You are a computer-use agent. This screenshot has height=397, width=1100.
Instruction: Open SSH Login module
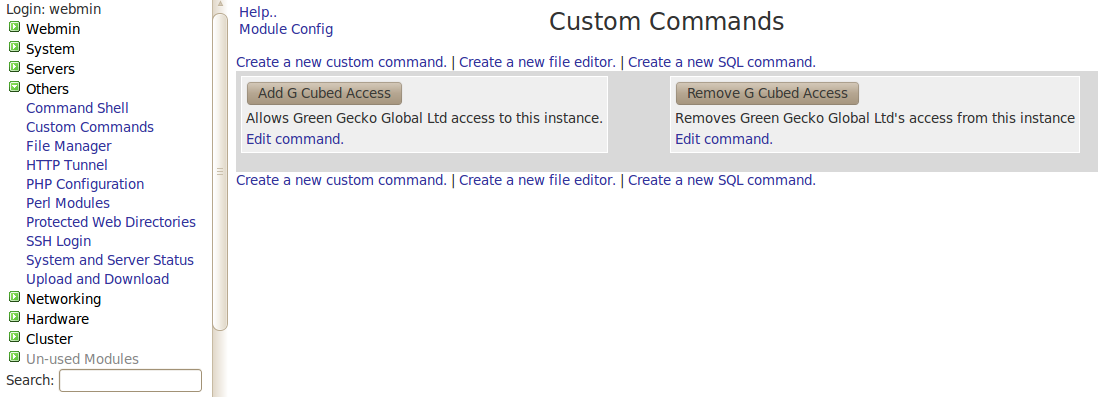click(x=58, y=241)
